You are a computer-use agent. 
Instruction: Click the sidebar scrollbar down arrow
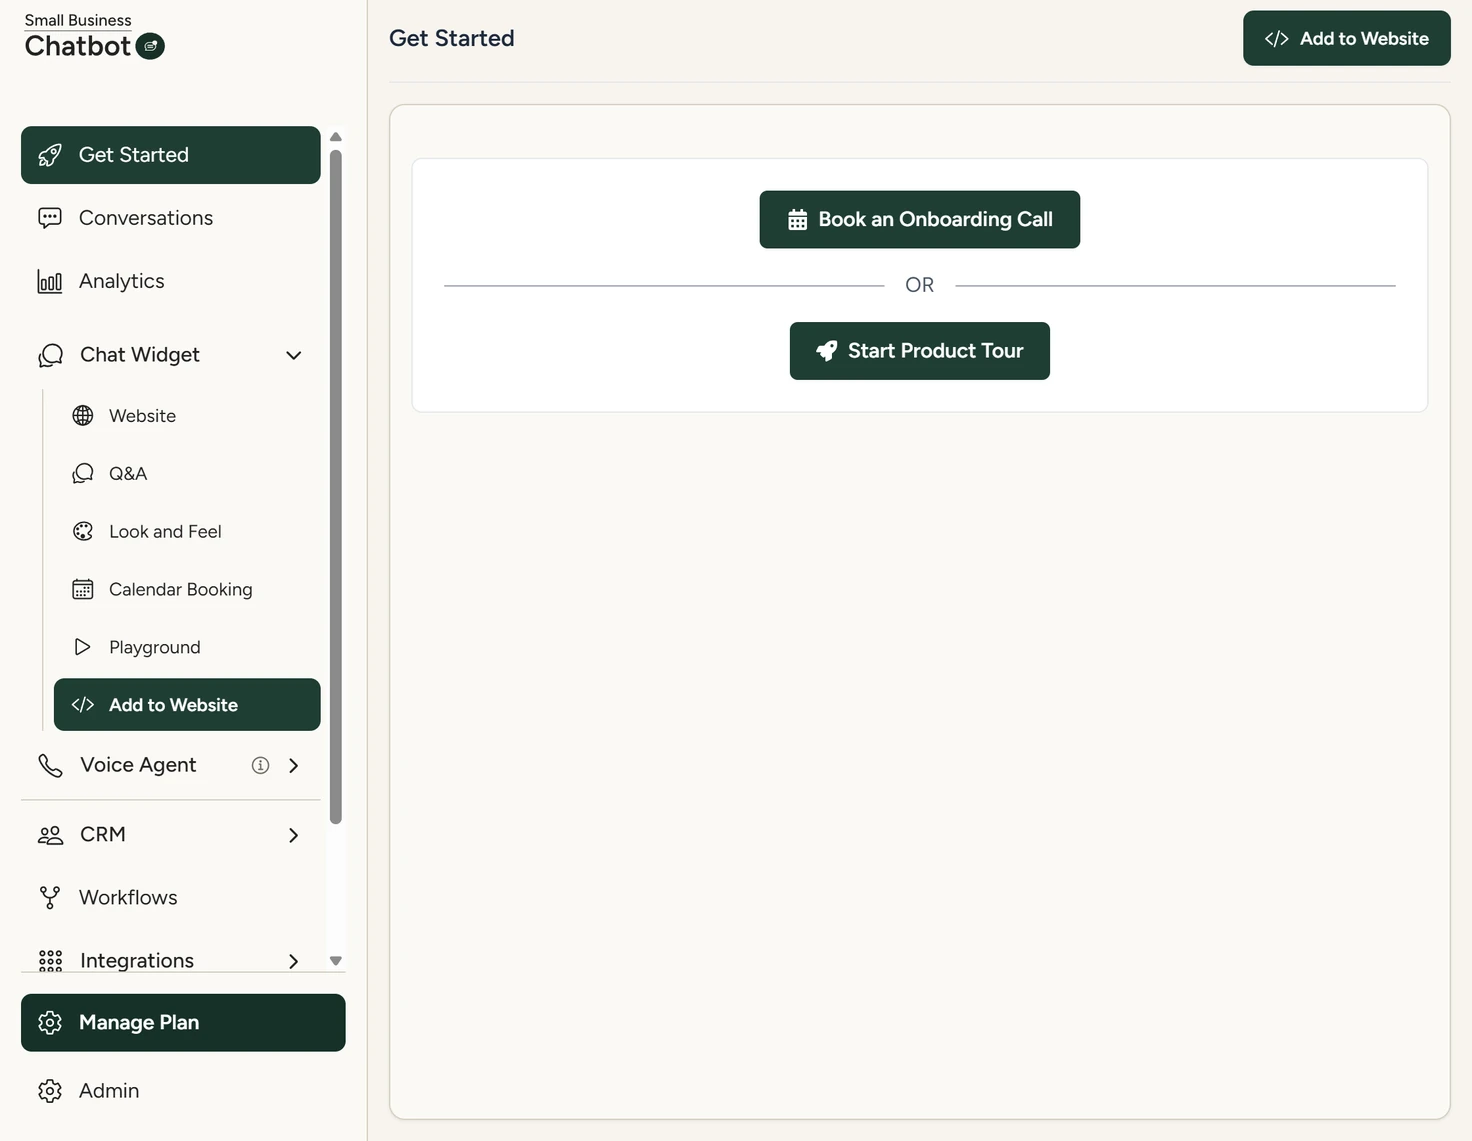(336, 961)
